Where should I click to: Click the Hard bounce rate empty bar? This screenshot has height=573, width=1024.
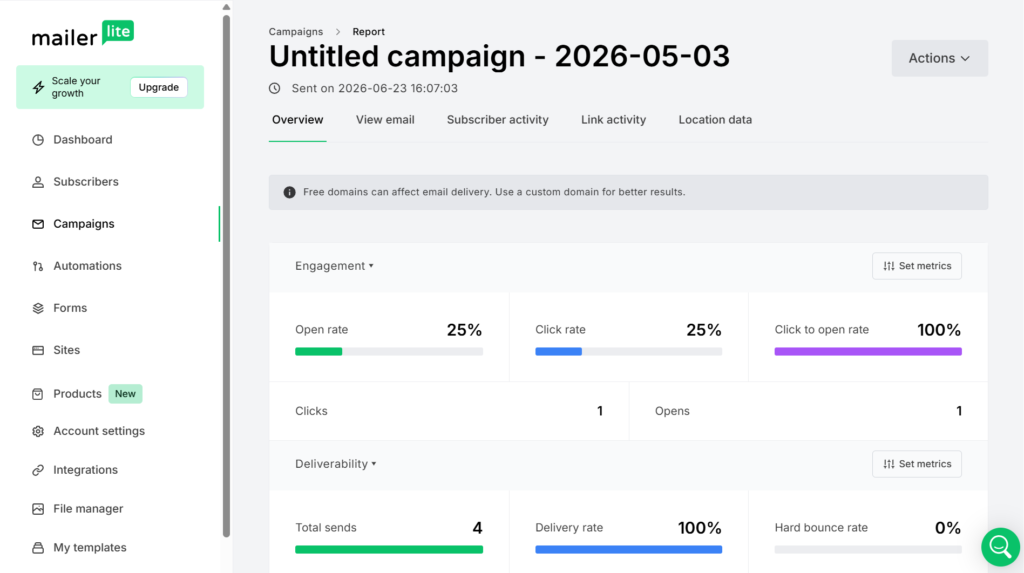868,549
